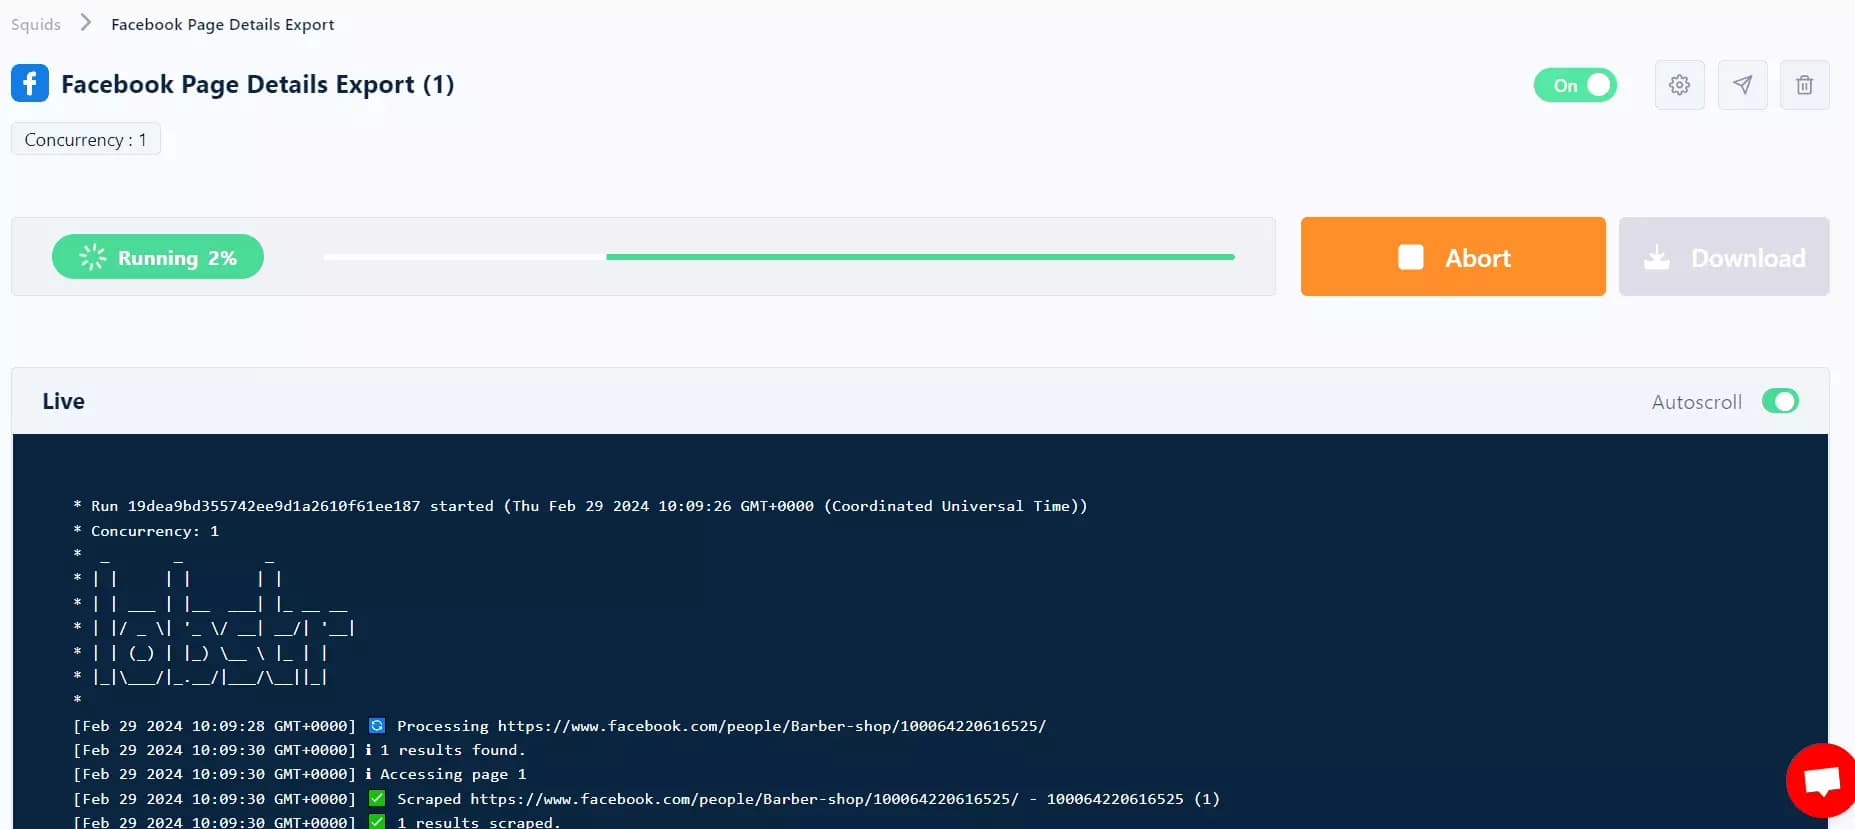Select Facebook Page Details Export breadcrumb
Screen dimensions: 1855x829
click(x=222, y=24)
